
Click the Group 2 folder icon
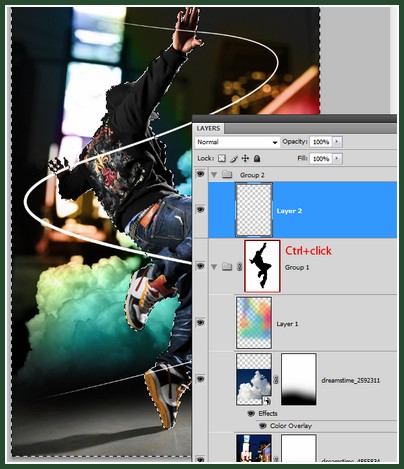(x=227, y=174)
